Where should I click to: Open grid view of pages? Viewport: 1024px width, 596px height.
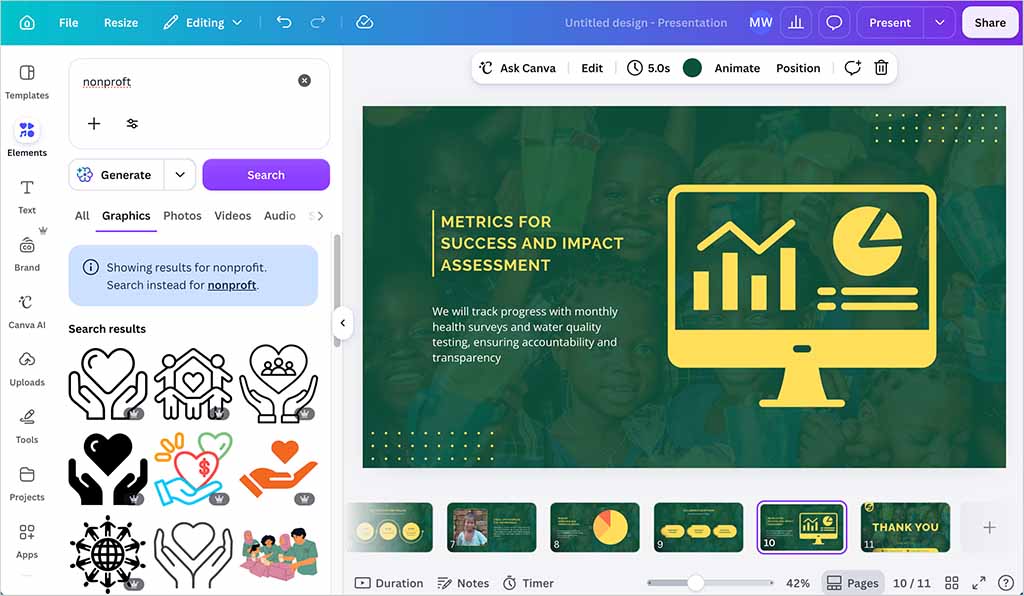(x=952, y=583)
